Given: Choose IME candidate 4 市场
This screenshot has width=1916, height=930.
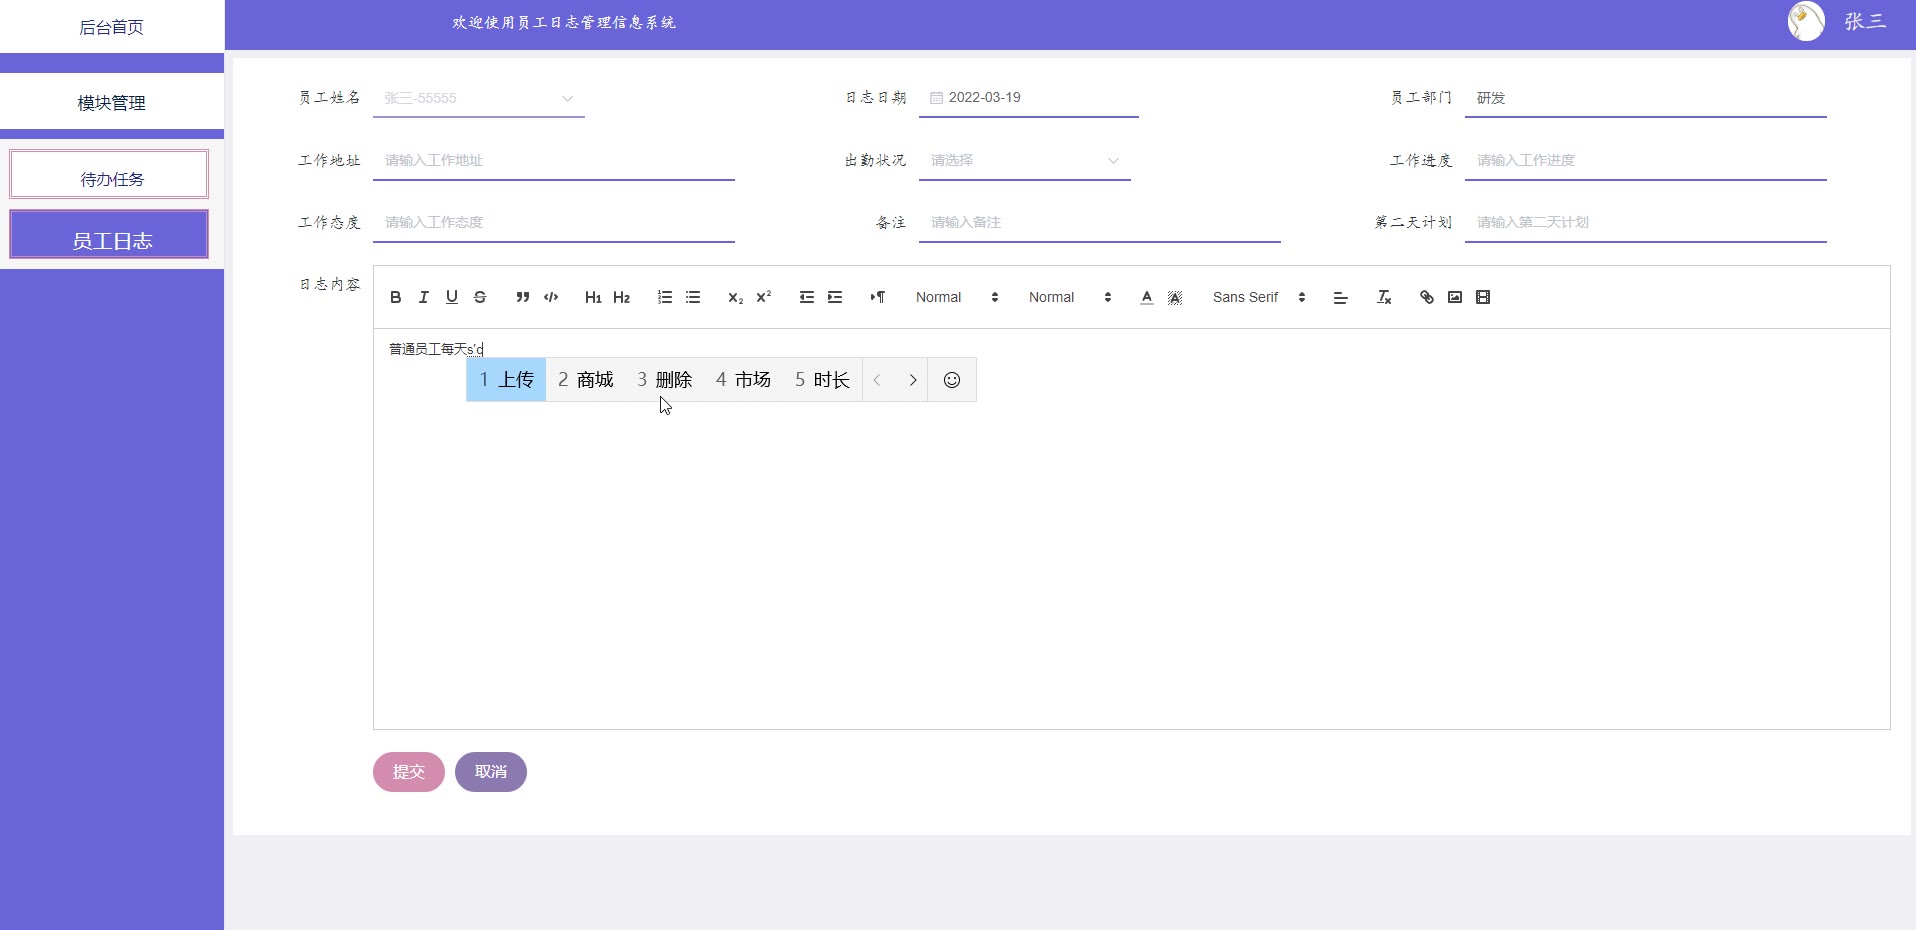Looking at the screenshot, I should pyautogui.click(x=743, y=380).
